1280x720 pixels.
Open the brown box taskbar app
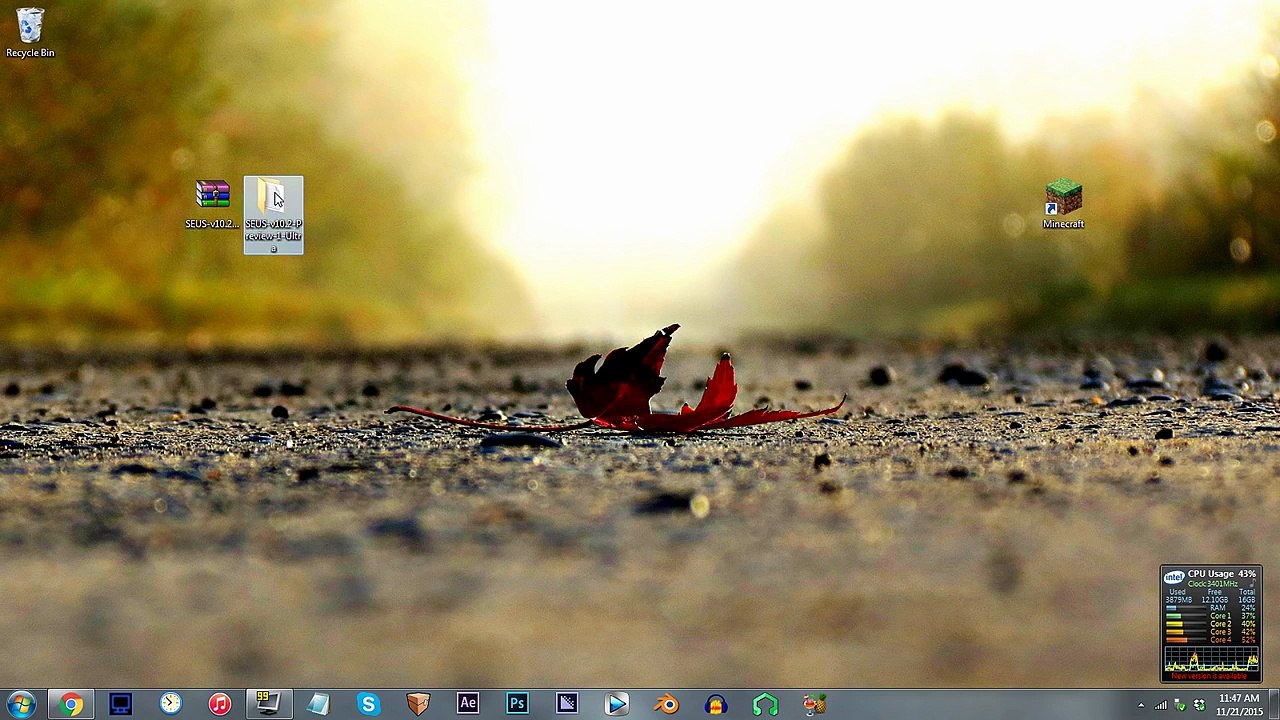[418, 704]
